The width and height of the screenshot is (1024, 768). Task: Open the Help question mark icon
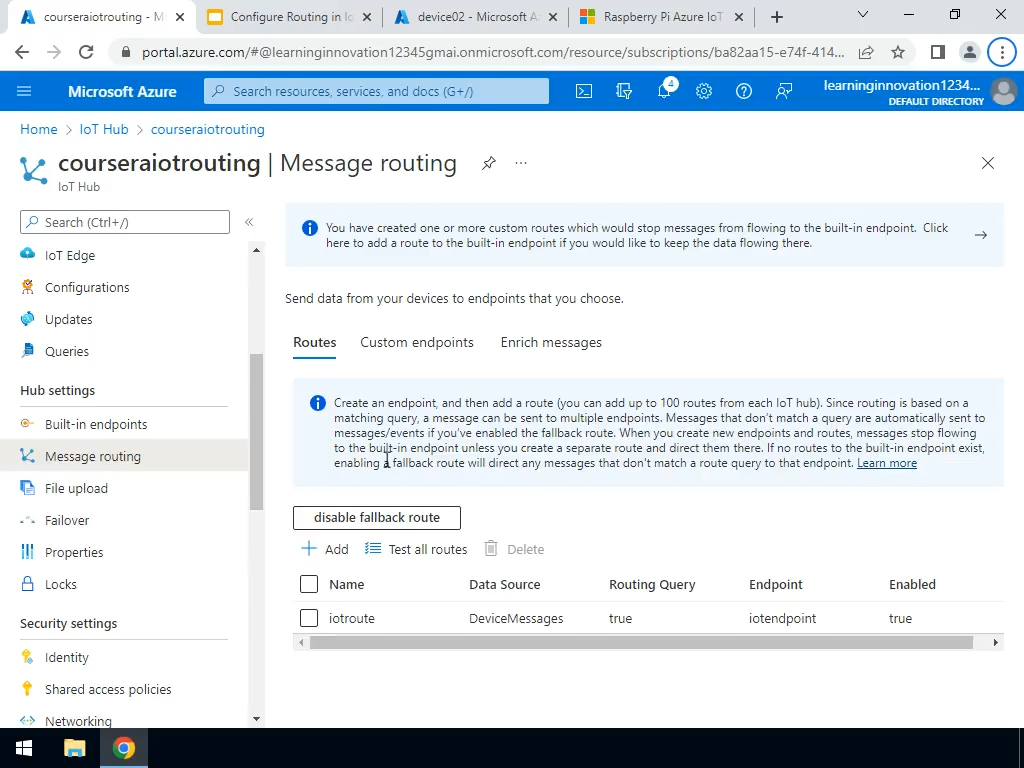(743, 91)
